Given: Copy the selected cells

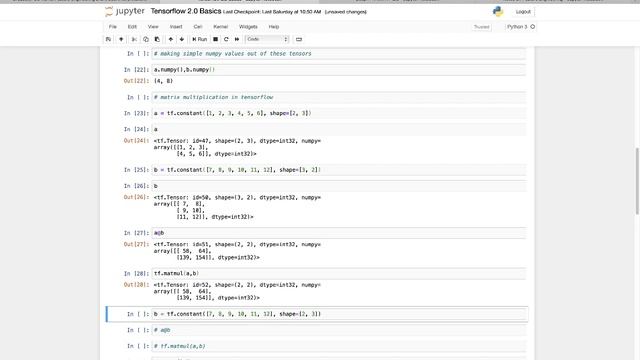Looking at the screenshot, I should [x=146, y=39].
